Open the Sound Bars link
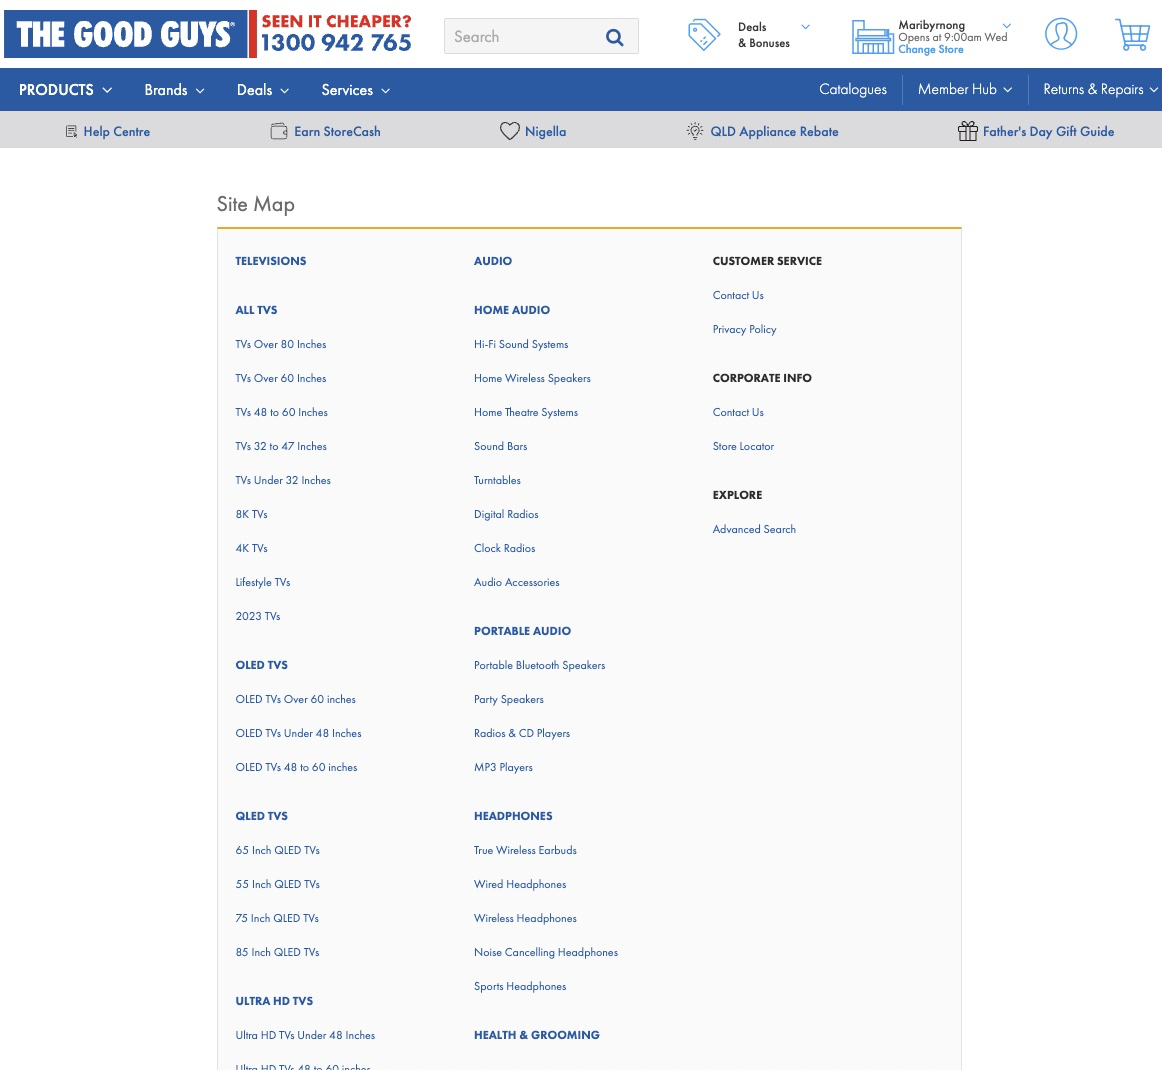The width and height of the screenshot is (1162, 1070). [501, 446]
